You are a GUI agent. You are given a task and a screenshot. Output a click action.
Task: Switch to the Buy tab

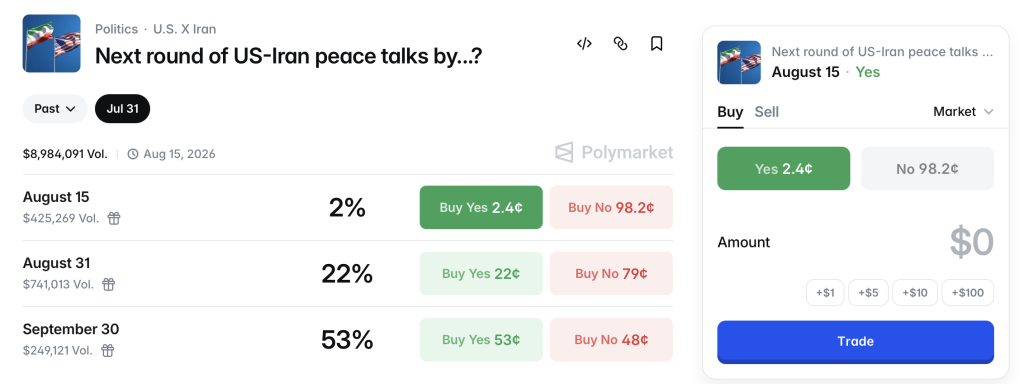click(x=730, y=112)
